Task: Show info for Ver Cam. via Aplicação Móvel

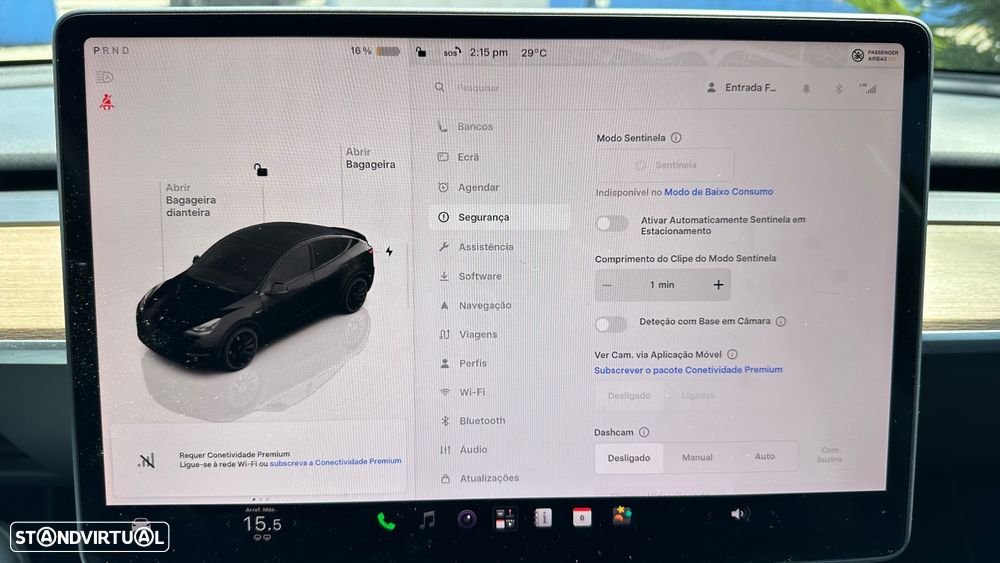Action: pos(732,355)
